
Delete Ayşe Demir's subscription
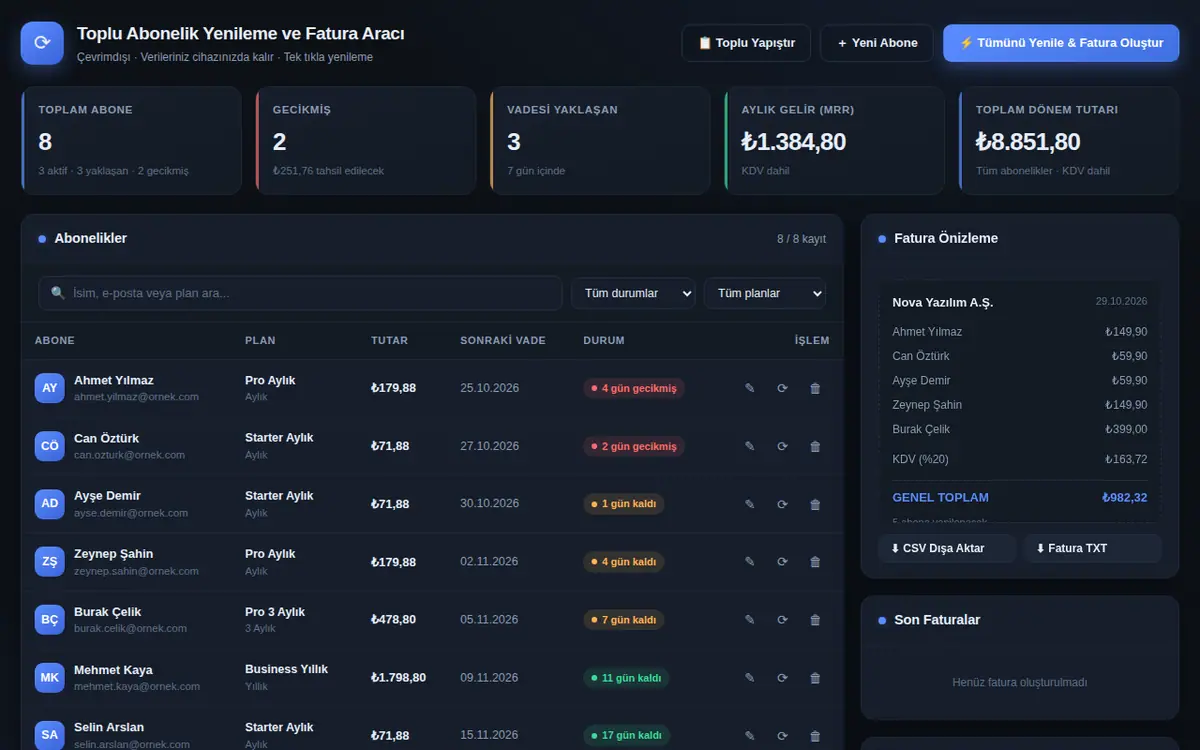(815, 504)
